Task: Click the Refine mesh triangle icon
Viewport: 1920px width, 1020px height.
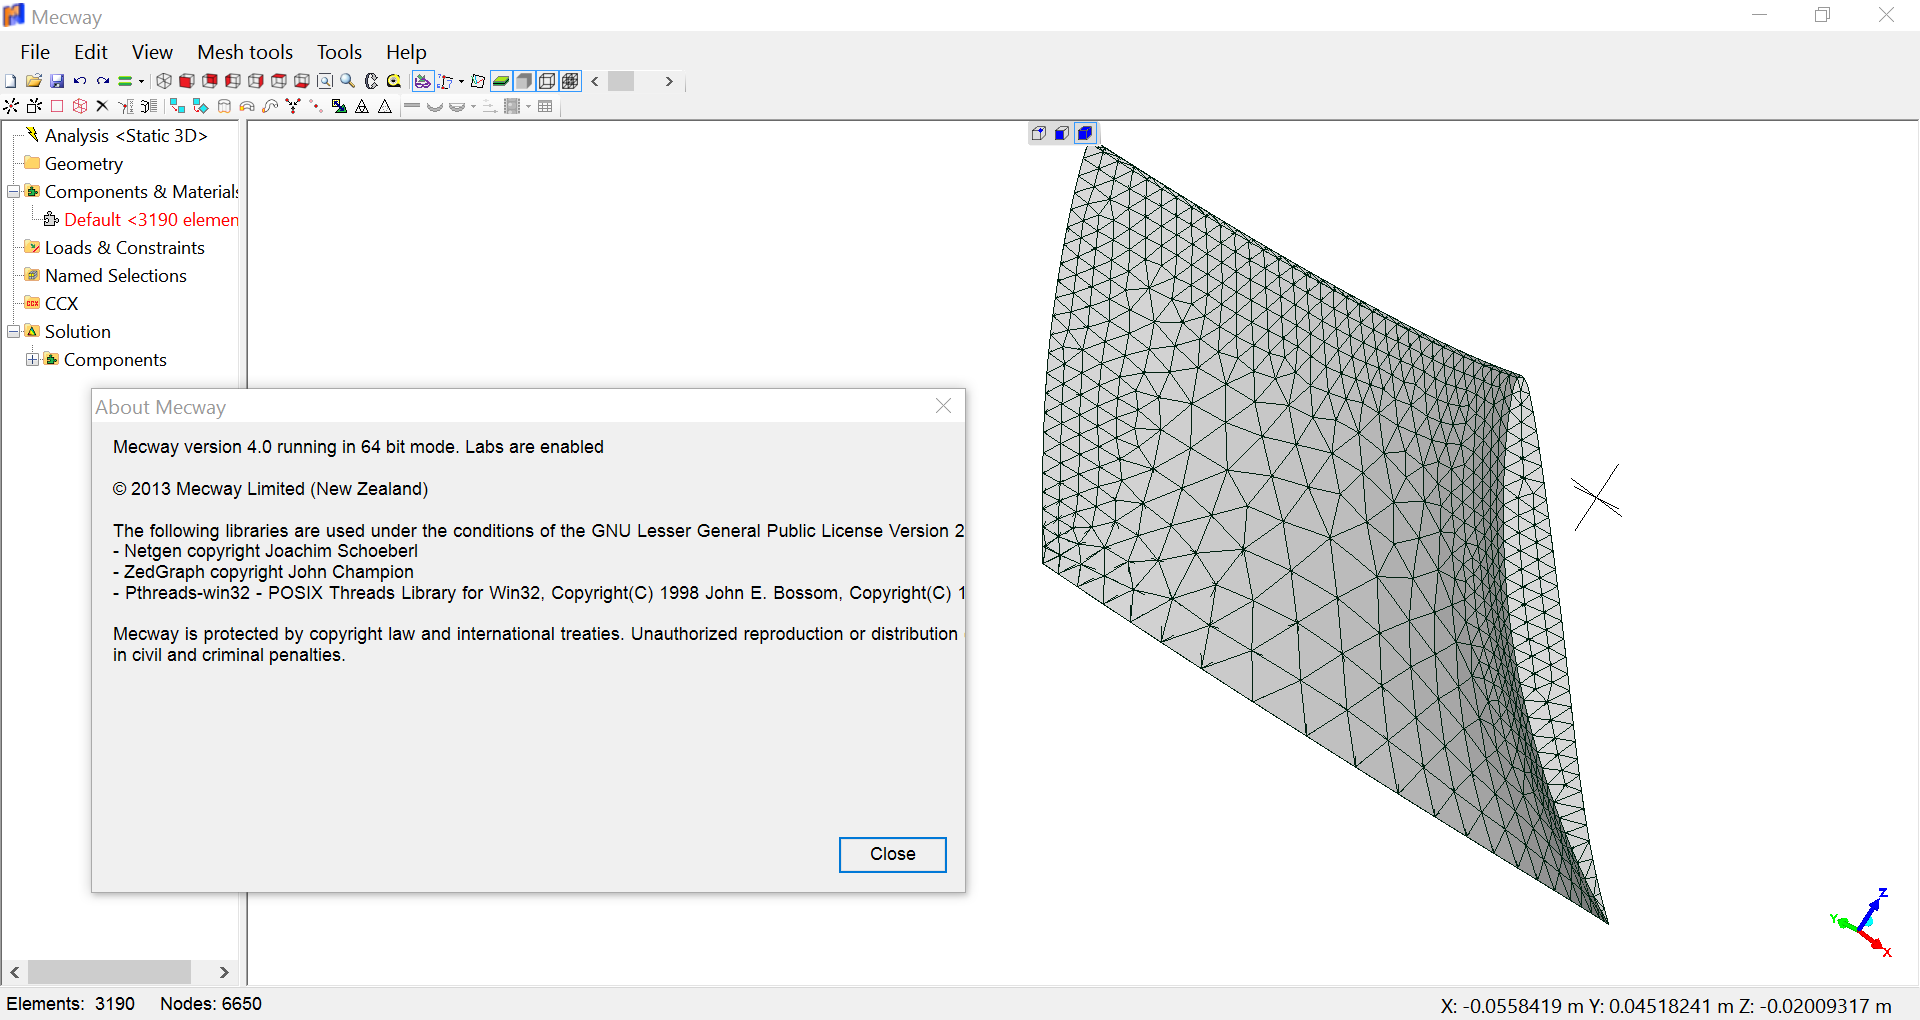Action: click(362, 106)
